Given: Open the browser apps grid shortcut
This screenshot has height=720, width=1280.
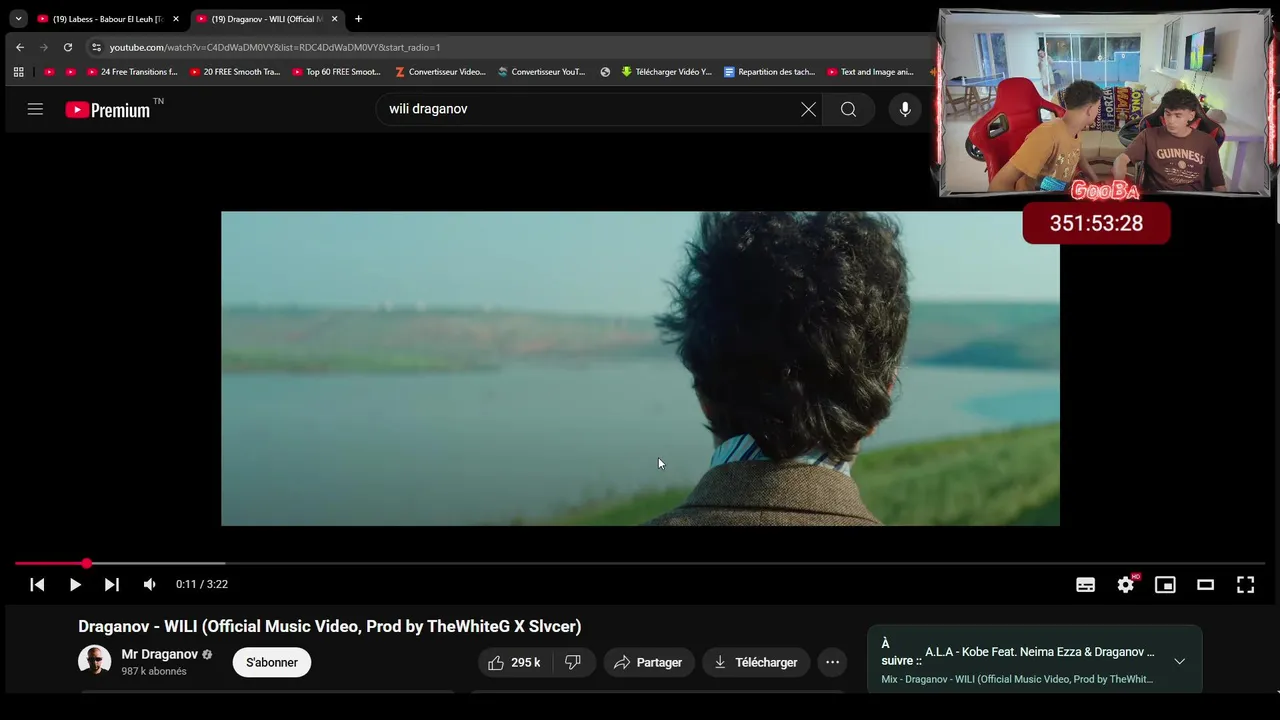Looking at the screenshot, I should point(18,72).
